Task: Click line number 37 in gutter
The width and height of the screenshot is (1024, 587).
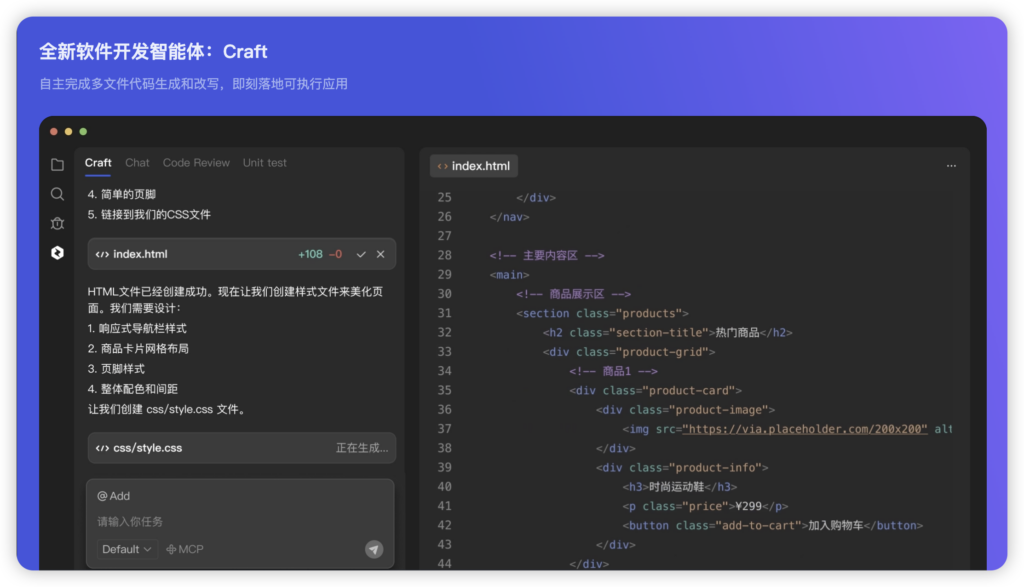Action: tap(445, 429)
